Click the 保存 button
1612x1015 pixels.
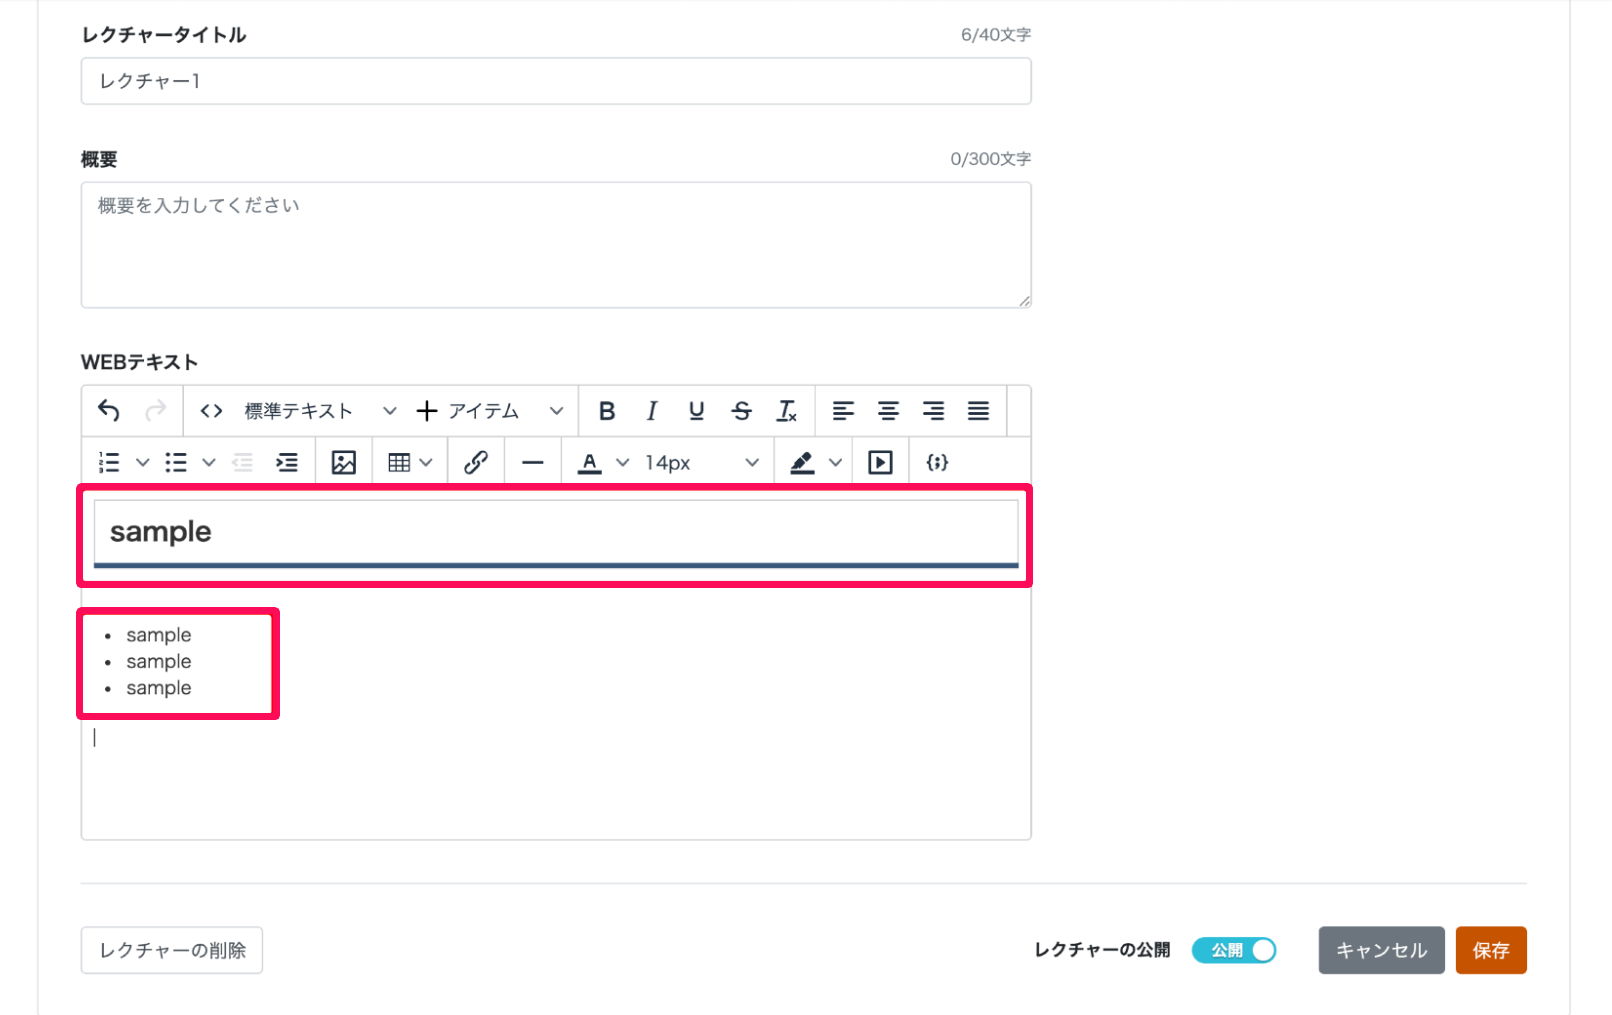pos(1491,950)
